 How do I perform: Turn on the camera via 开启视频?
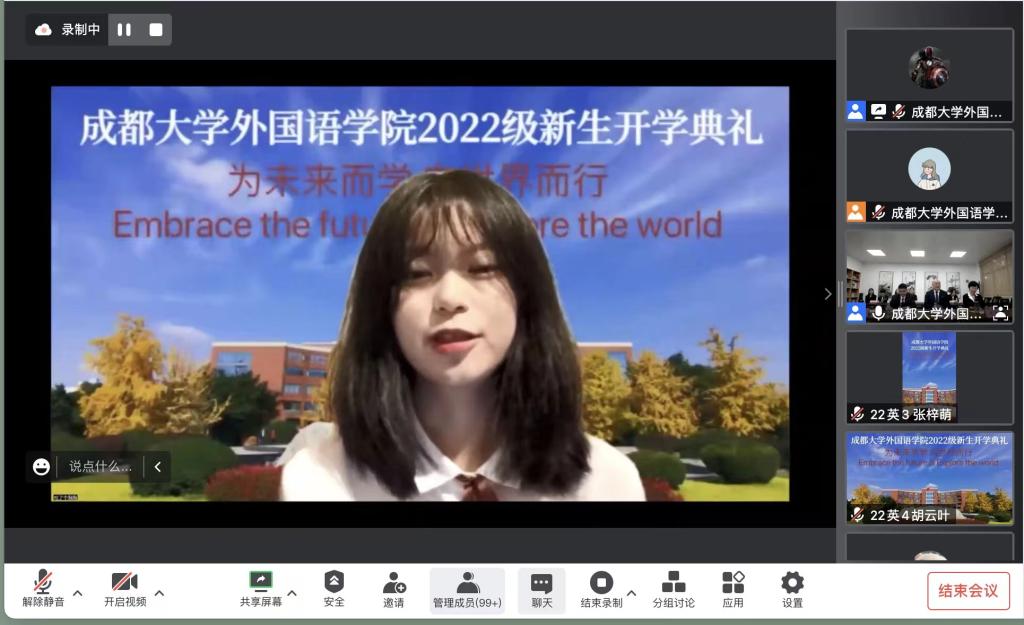(125, 589)
